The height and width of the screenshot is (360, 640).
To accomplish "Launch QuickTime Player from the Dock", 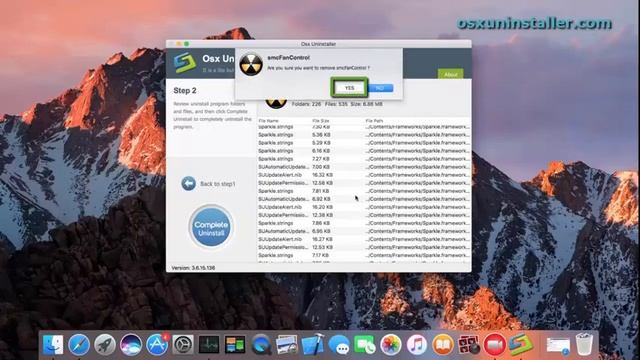I will (261, 345).
